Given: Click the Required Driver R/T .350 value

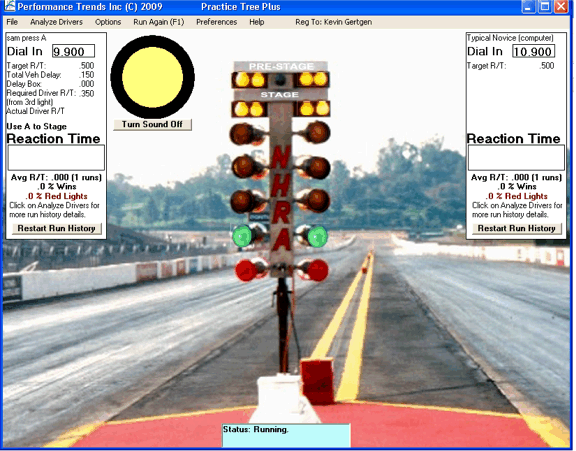Looking at the screenshot, I should click(x=87, y=93).
